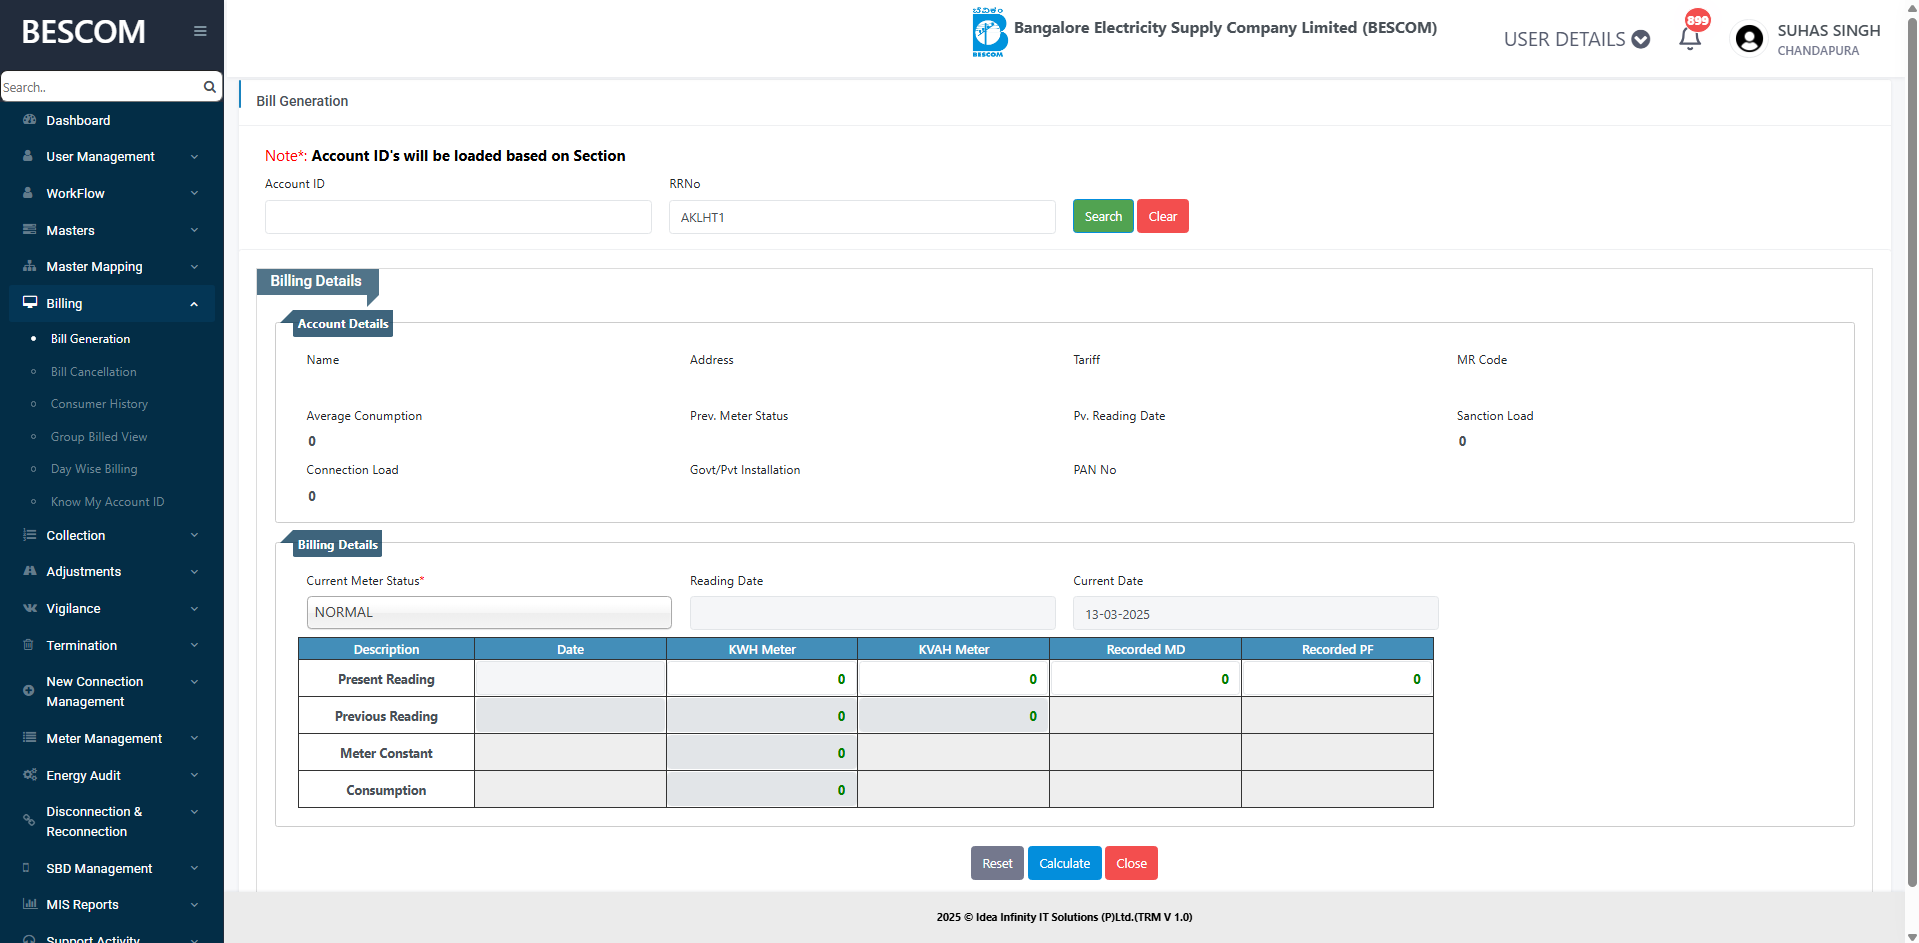Expand Collection menu chevron

[x=194, y=535]
